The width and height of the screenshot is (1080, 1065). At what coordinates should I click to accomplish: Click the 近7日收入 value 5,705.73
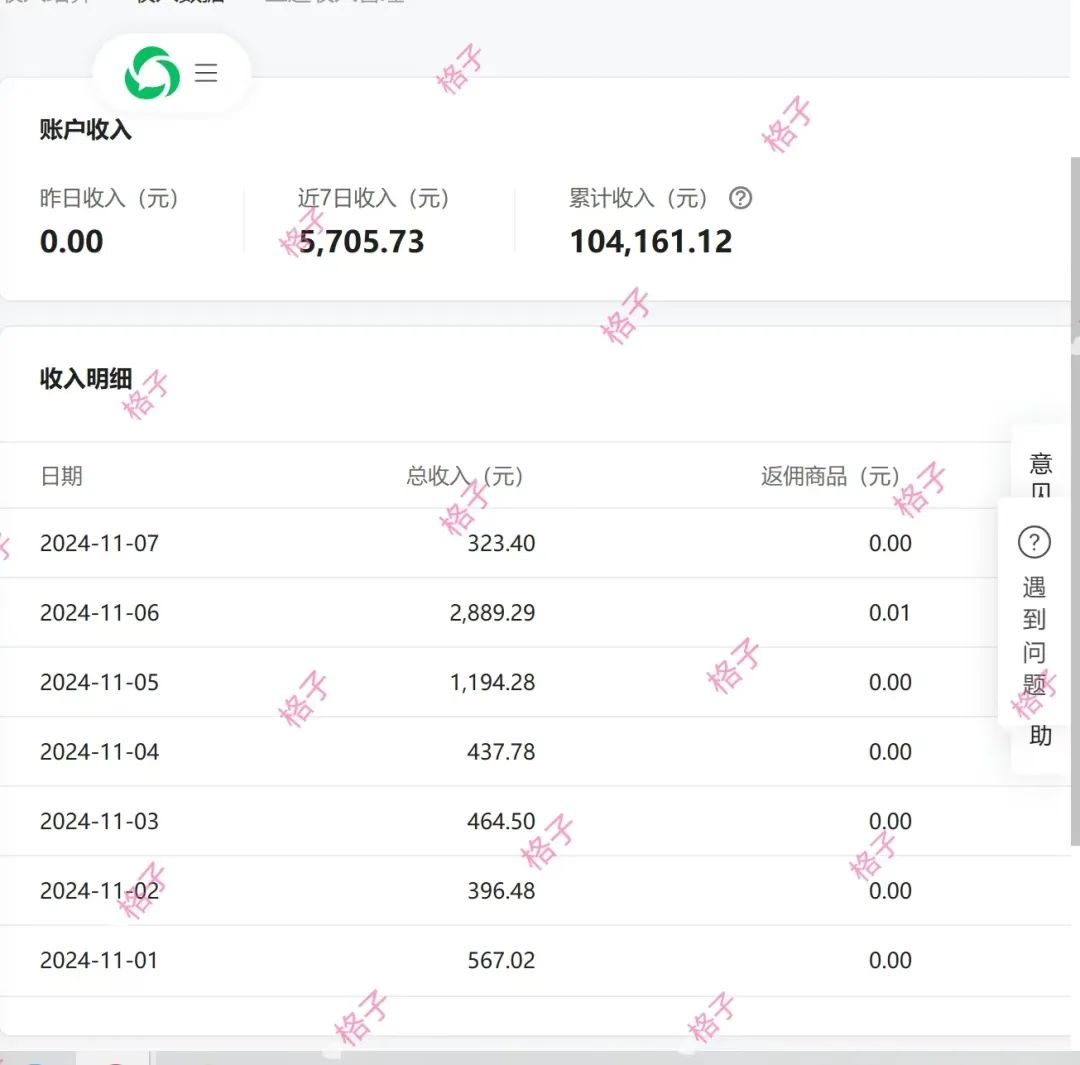coord(362,242)
